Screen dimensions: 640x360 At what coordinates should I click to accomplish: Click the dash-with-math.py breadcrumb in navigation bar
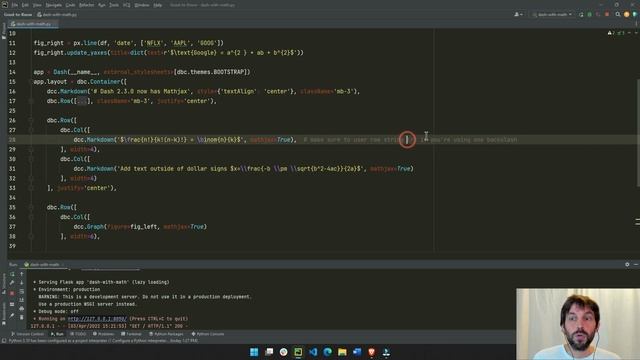click(57, 14)
